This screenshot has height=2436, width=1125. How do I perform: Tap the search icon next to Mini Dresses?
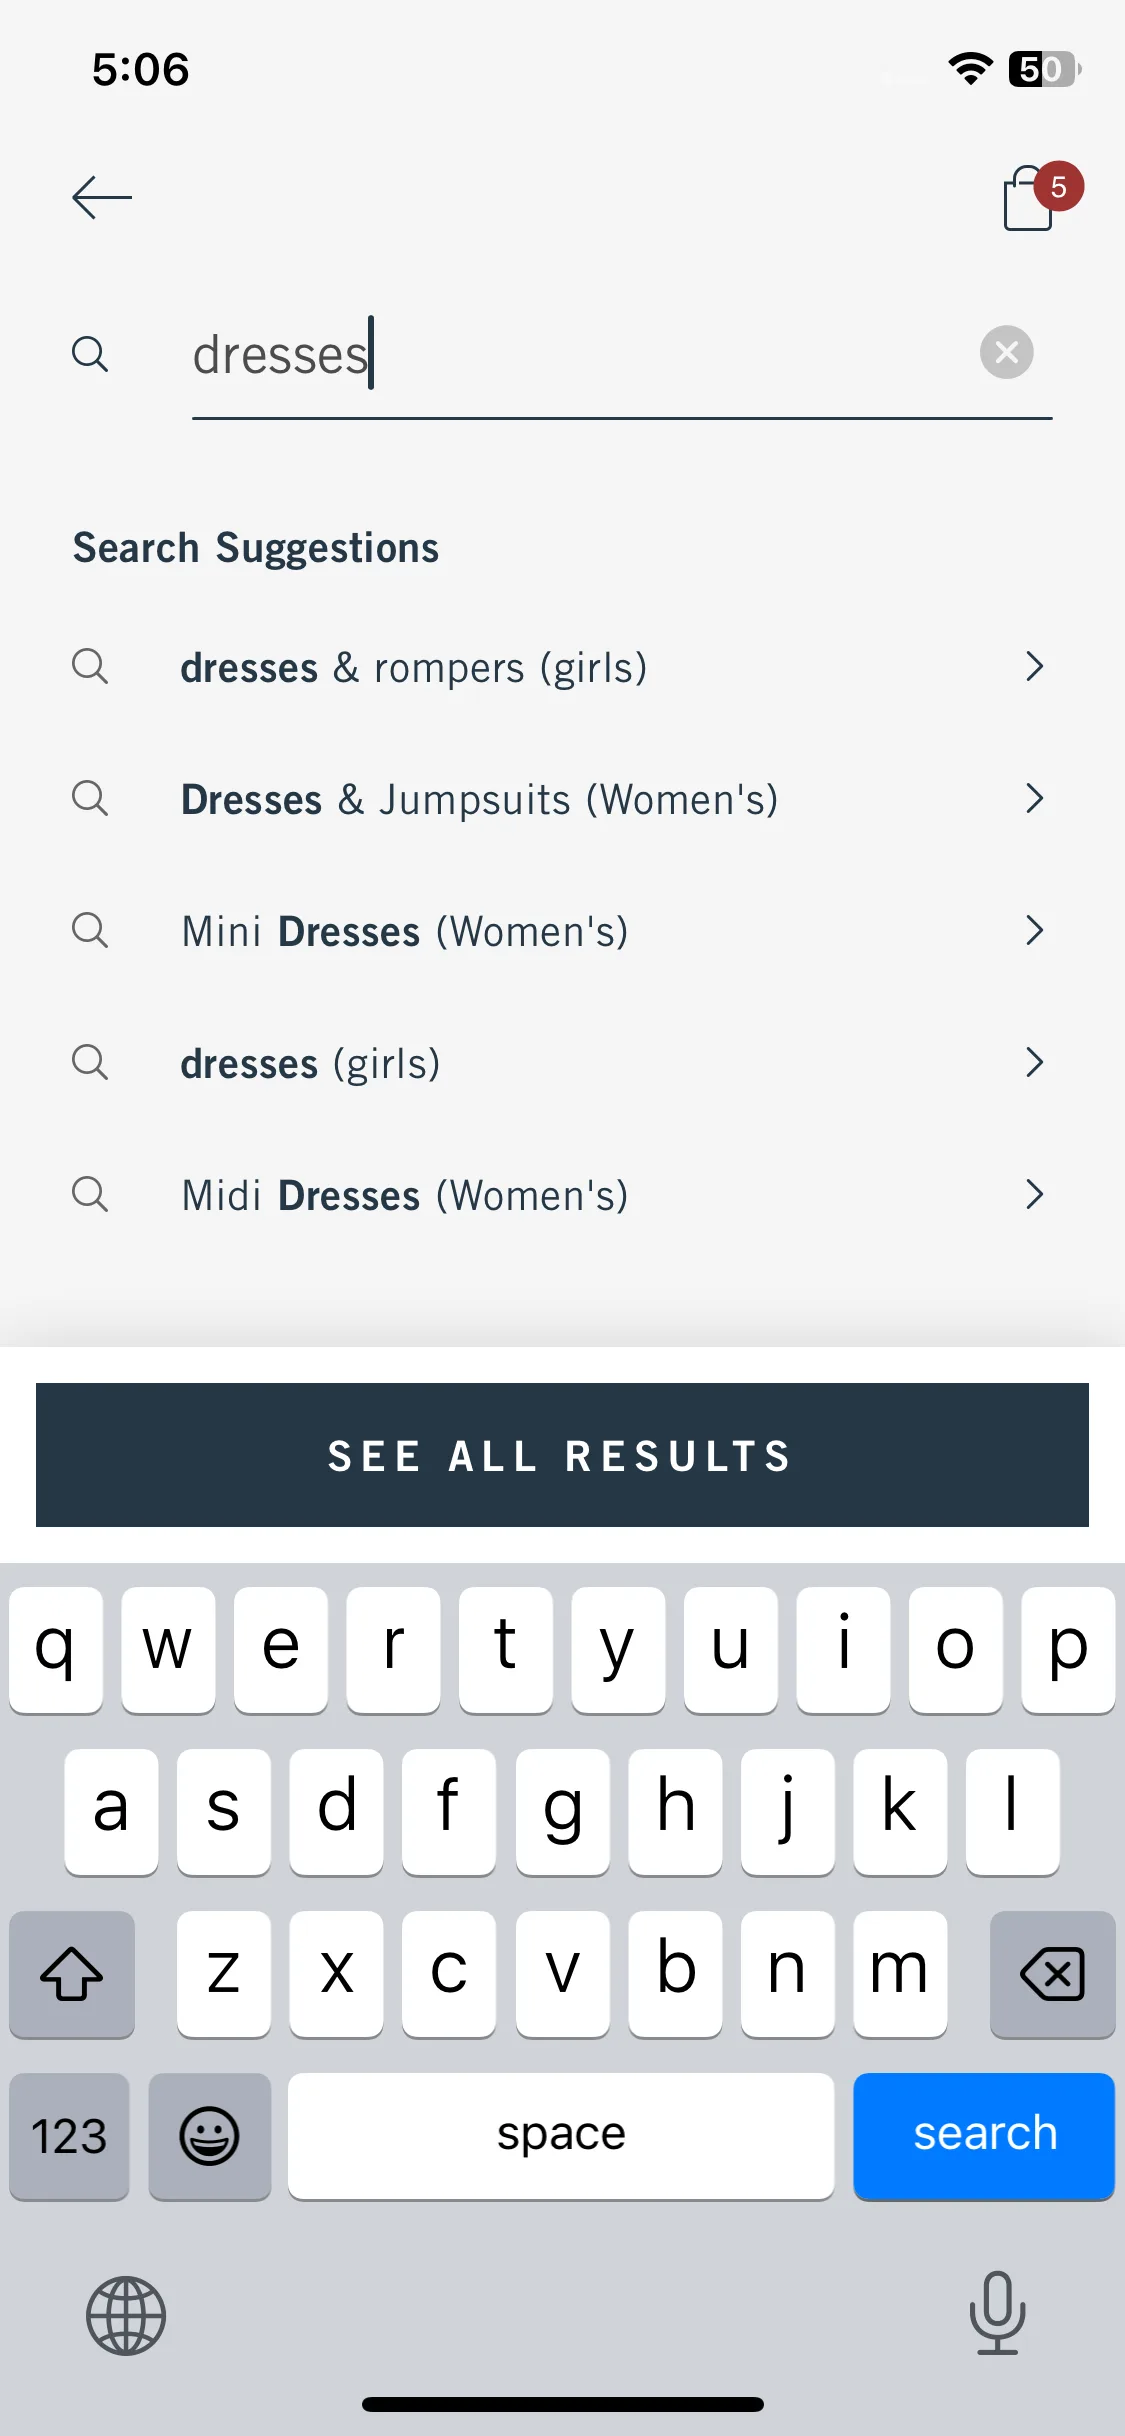90,930
